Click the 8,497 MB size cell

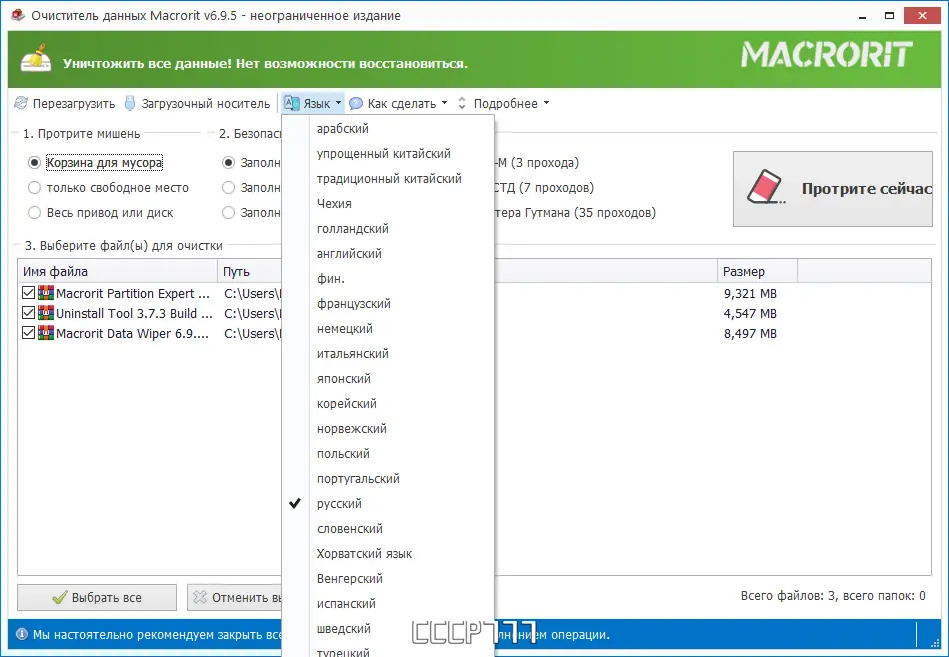(x=750, y=333)
